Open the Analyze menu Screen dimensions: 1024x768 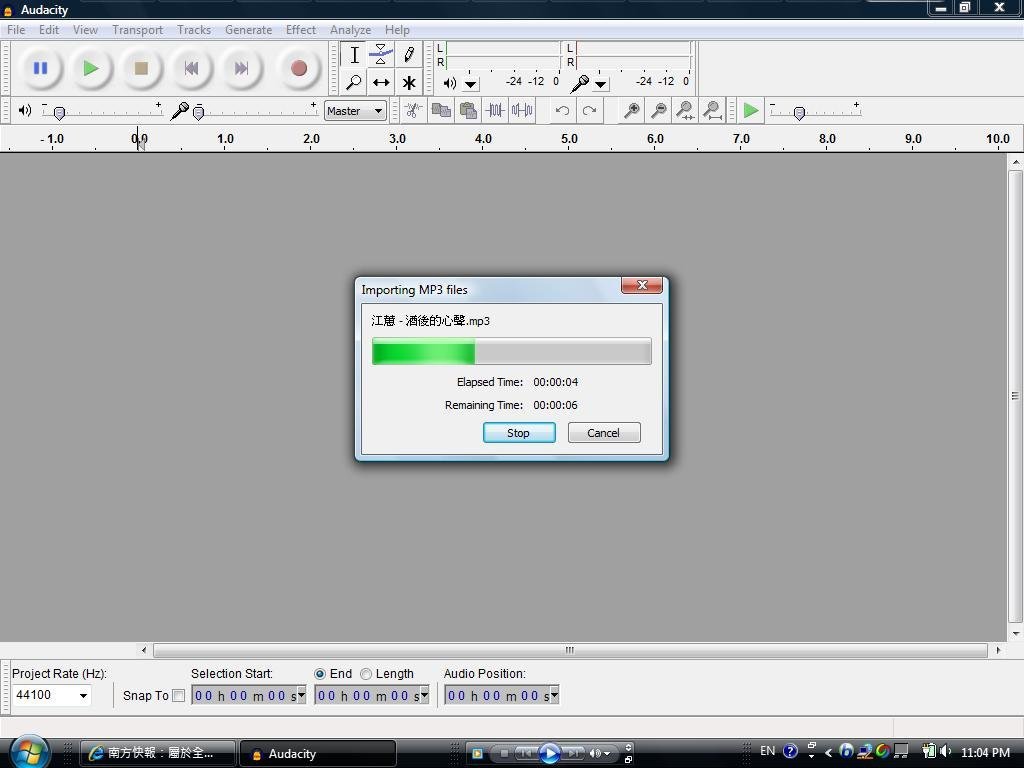click(351, 30)
